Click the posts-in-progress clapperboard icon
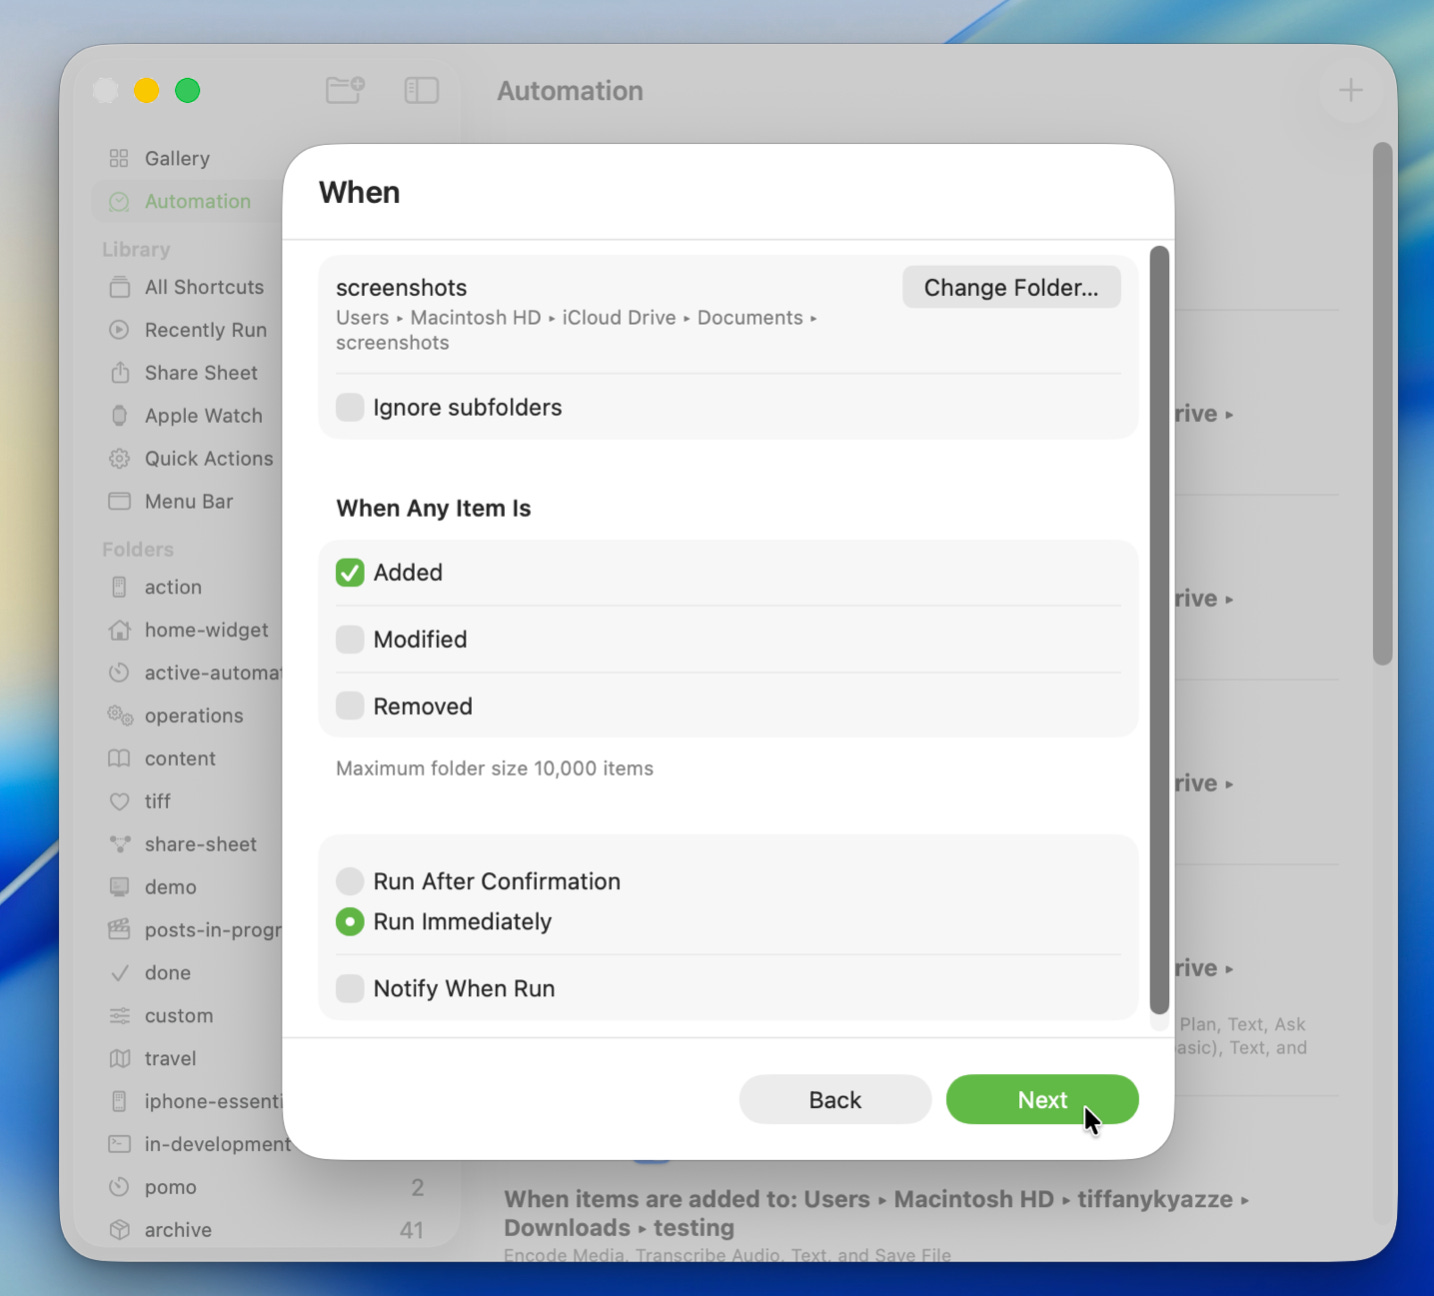Image resolution: width=1434 pixels, height=1296 pixels. point(119,929)
